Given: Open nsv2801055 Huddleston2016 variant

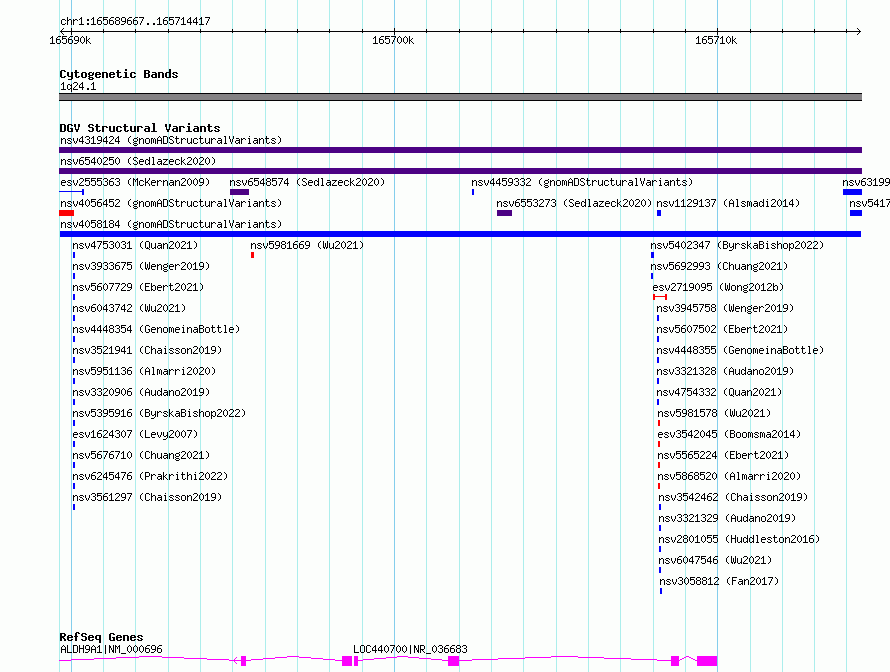Looking at the screenshot, I should coord(739,539).
